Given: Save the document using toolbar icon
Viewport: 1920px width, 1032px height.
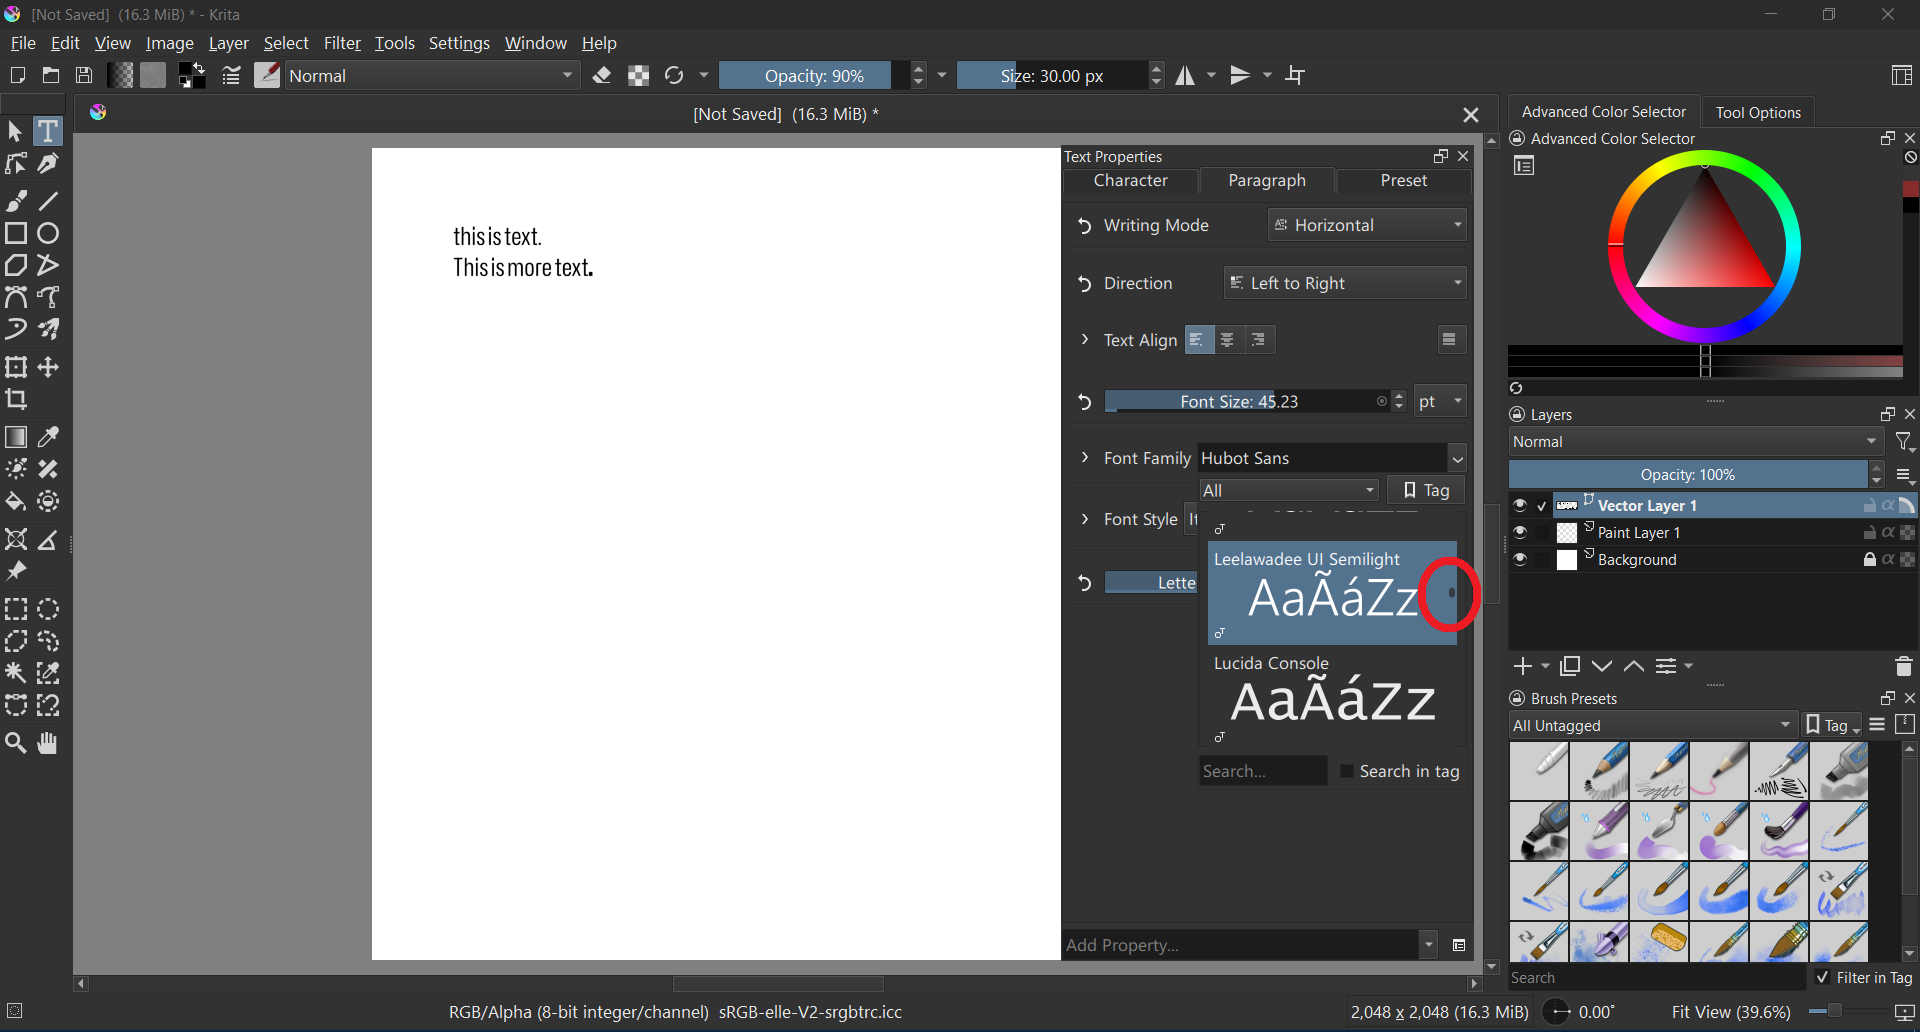Looking at the screenshot, I should (x=84, y=75).
